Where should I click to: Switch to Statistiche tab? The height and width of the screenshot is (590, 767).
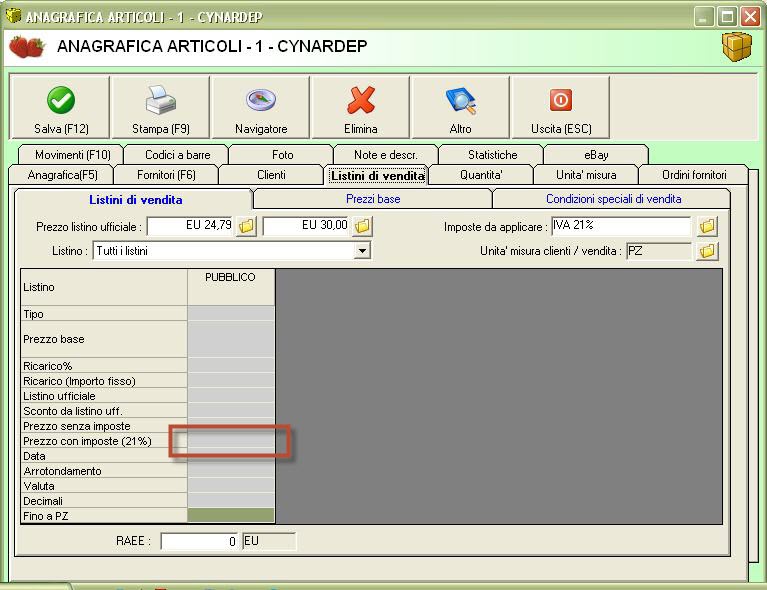pyautogui.click(x=492, y=155)
